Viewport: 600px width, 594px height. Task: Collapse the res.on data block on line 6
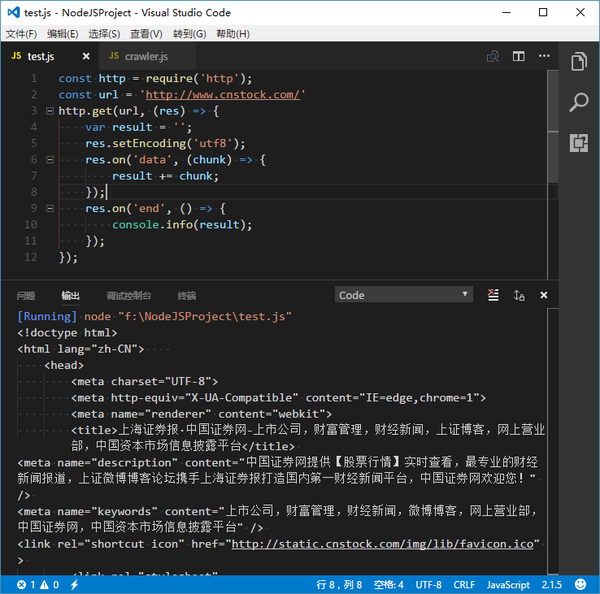[x=50, y=160]
